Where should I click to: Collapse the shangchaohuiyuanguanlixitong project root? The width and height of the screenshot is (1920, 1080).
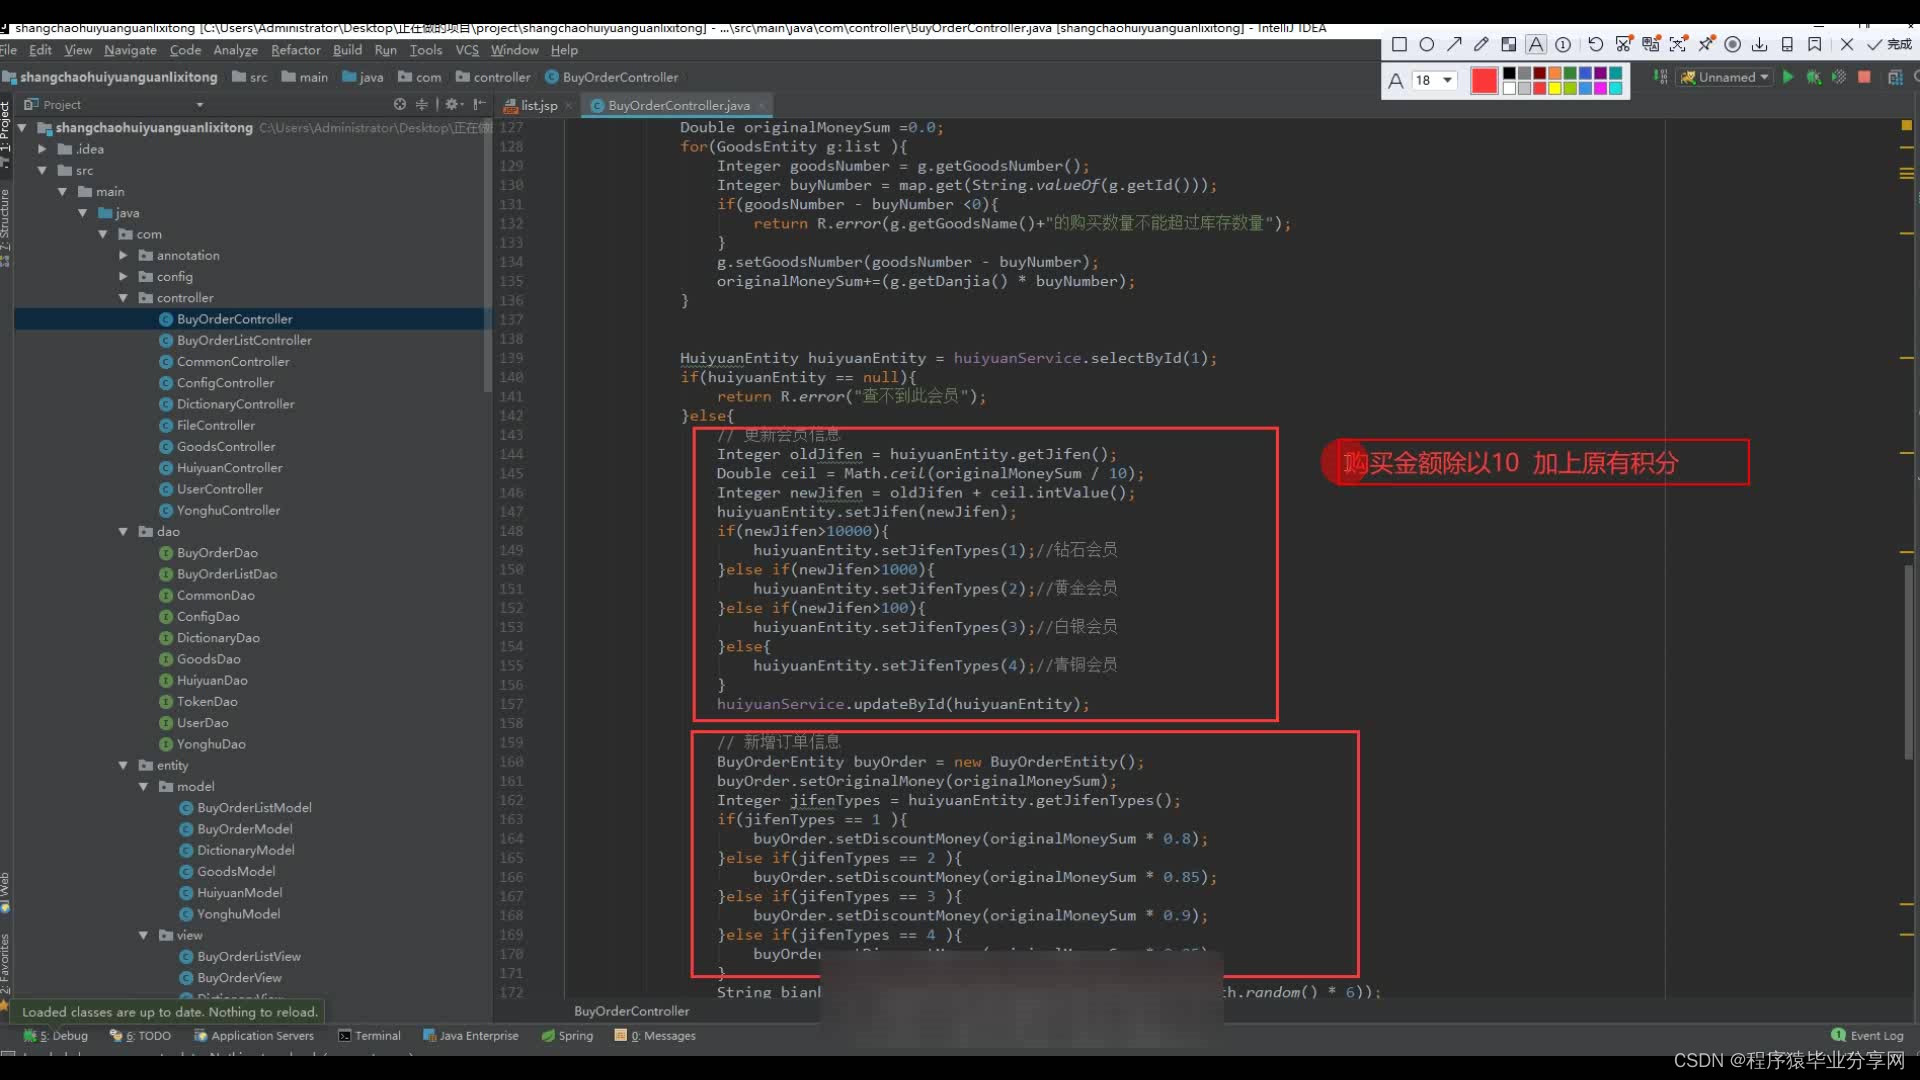tap(20, 128)
